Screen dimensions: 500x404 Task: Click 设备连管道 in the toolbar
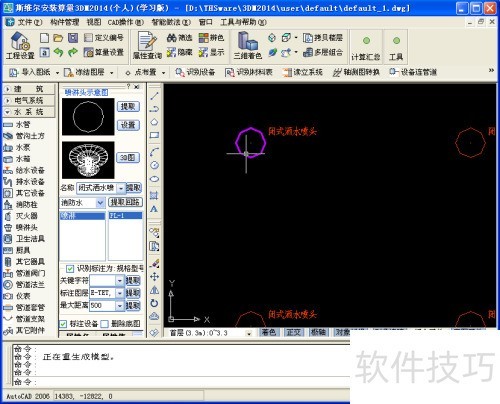[413, 72]
